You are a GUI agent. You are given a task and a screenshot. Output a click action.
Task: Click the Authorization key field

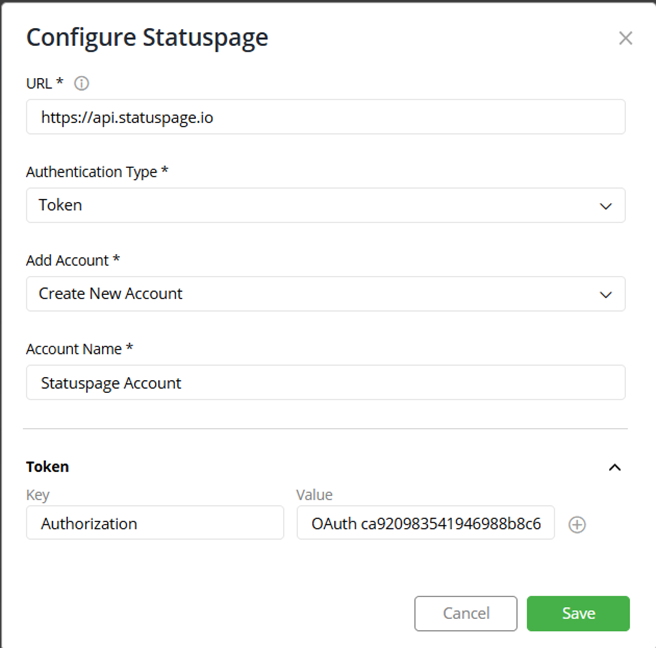155,522
